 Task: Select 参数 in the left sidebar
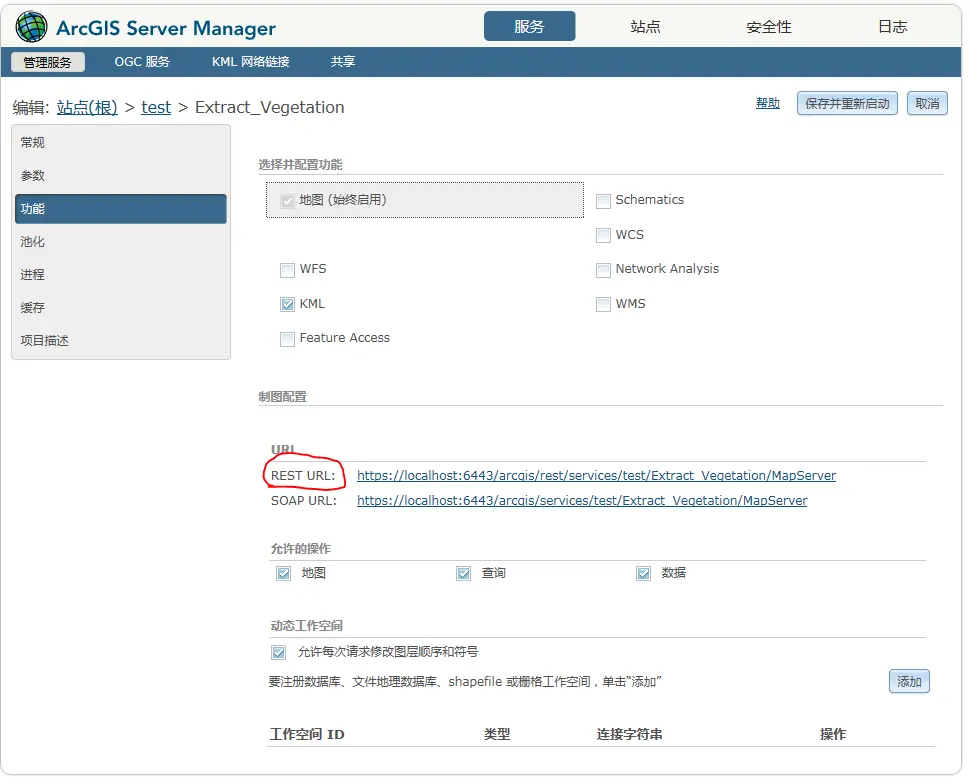tap(121, 176)
